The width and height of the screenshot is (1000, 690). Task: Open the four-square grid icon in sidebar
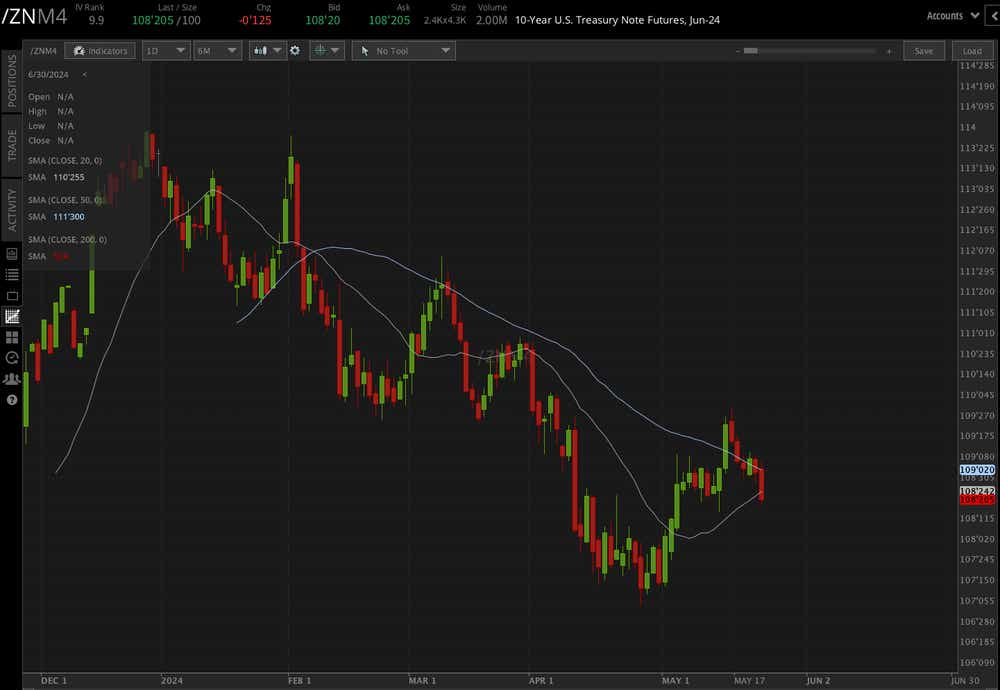[11, 337]
